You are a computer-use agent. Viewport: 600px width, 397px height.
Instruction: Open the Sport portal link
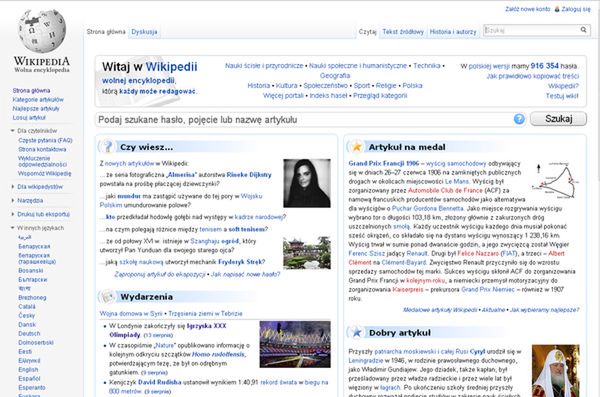tap(362, 85)
